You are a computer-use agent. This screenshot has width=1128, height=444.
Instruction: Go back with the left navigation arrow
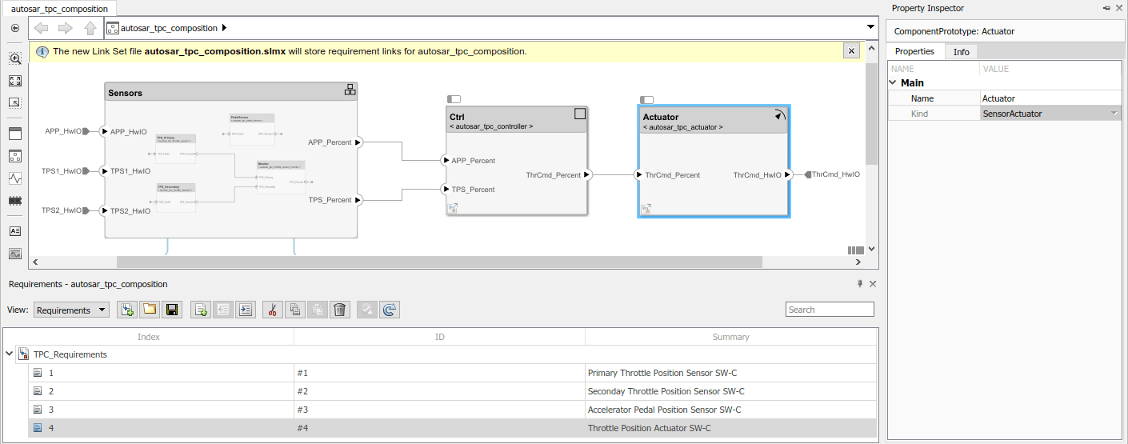coord(41,28)
